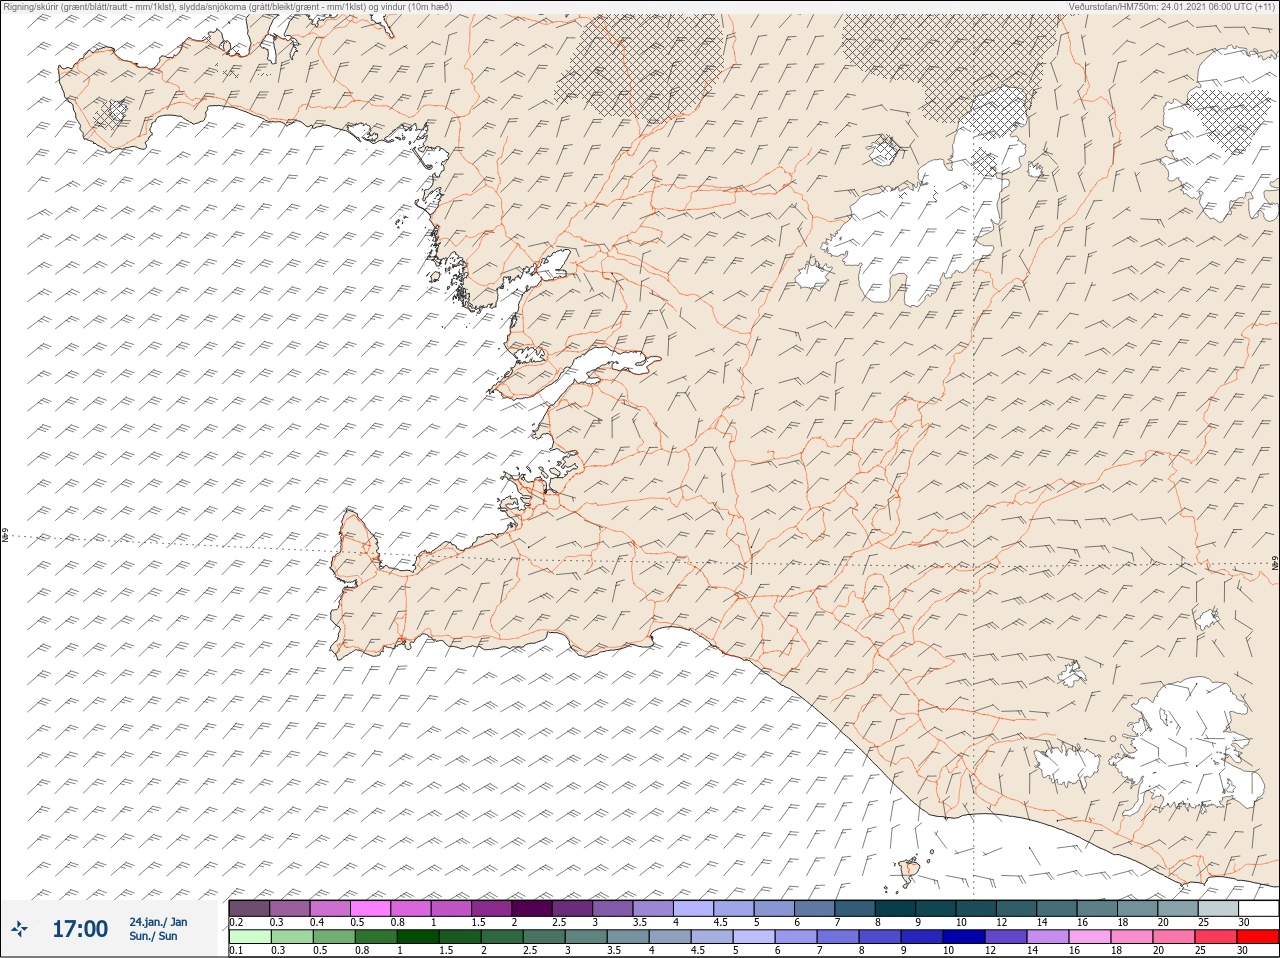Select the darkest purple top swatch between 2 and 2.5

point(532,908)
